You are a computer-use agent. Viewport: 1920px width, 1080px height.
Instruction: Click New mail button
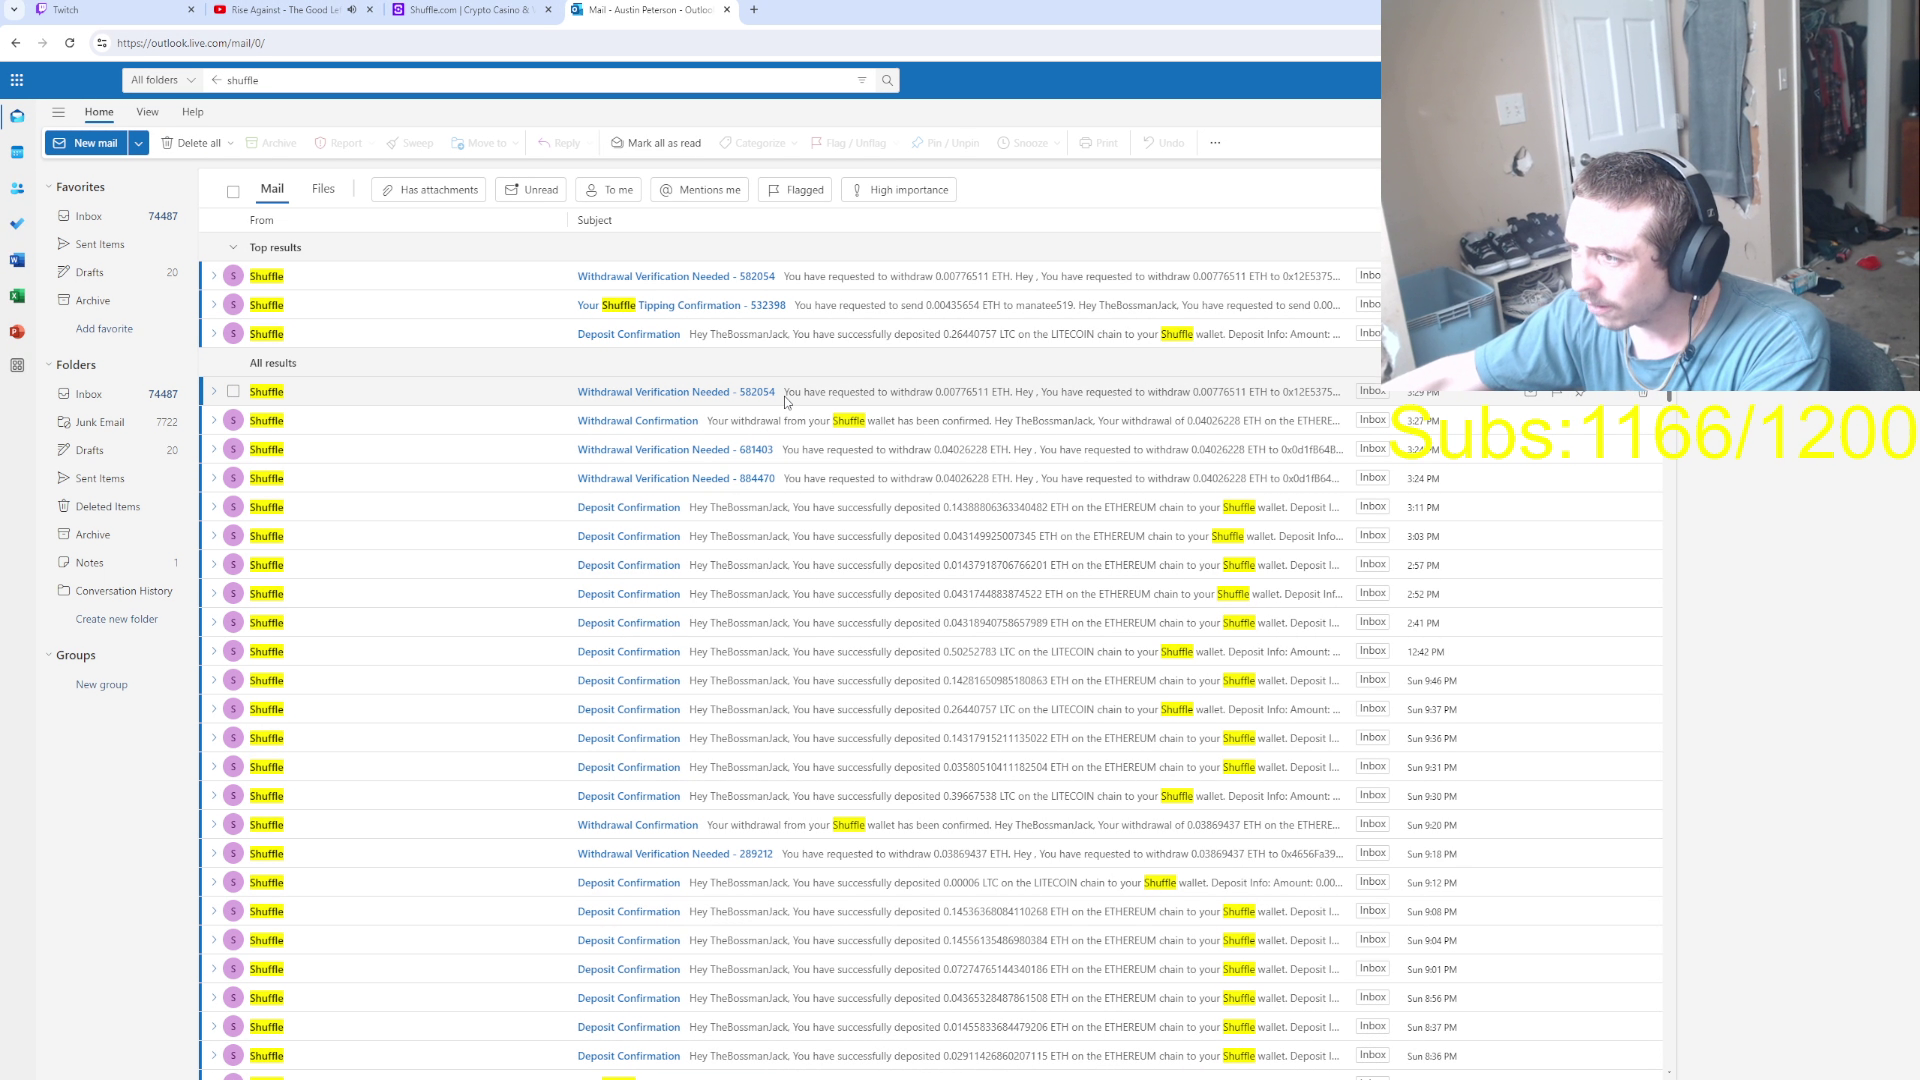tap(87, 143)
